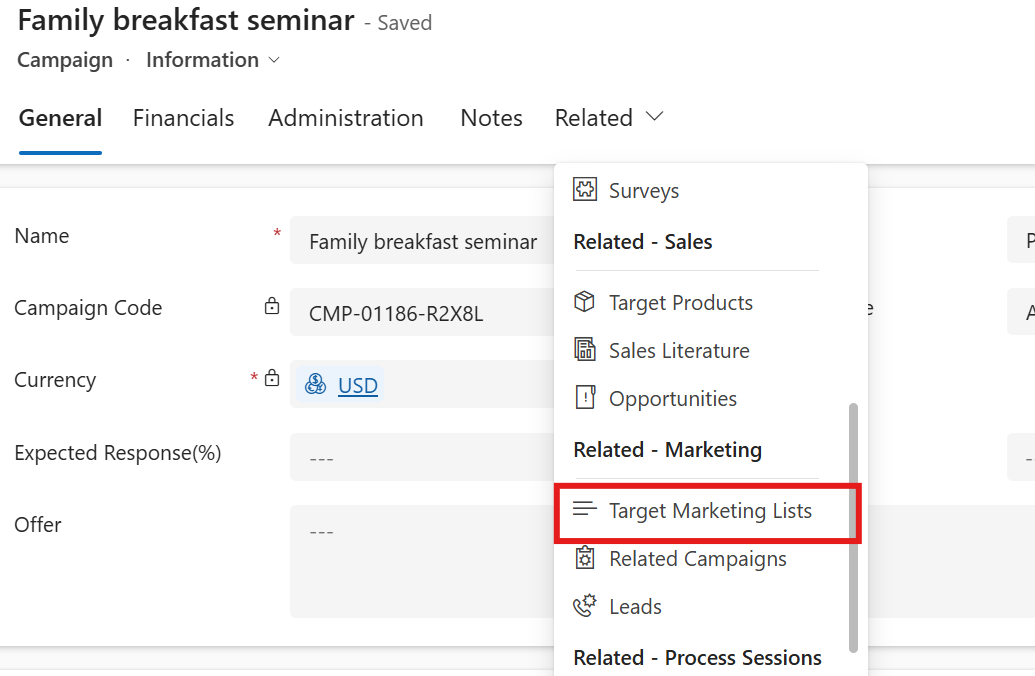Click the Related Campaigns clipboard icon
Viewport: 1035px width, 676px height.
585,558
